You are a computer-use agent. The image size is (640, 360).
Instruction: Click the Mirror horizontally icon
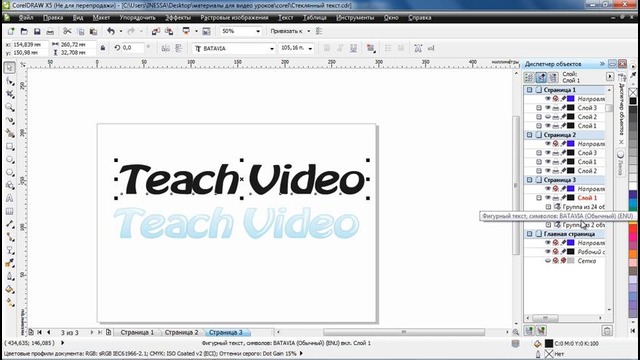tap(166, 48)
